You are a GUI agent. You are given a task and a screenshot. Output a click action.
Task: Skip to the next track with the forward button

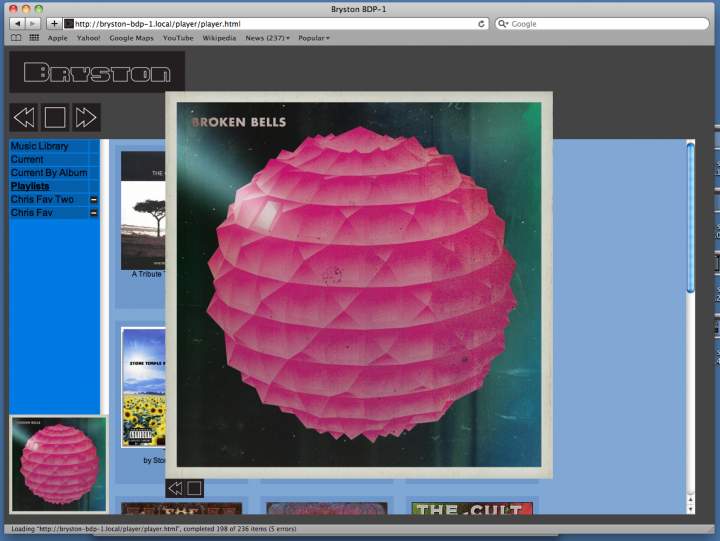85,118
